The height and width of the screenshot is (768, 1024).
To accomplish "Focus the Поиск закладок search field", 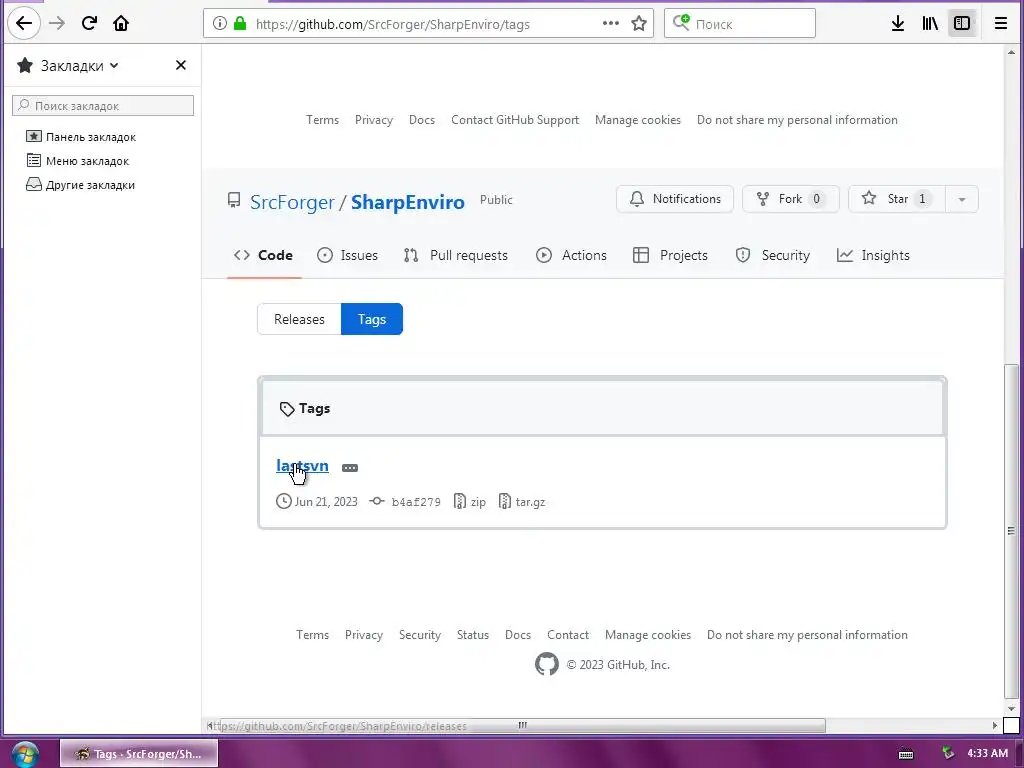I will [x=103, y=105].
